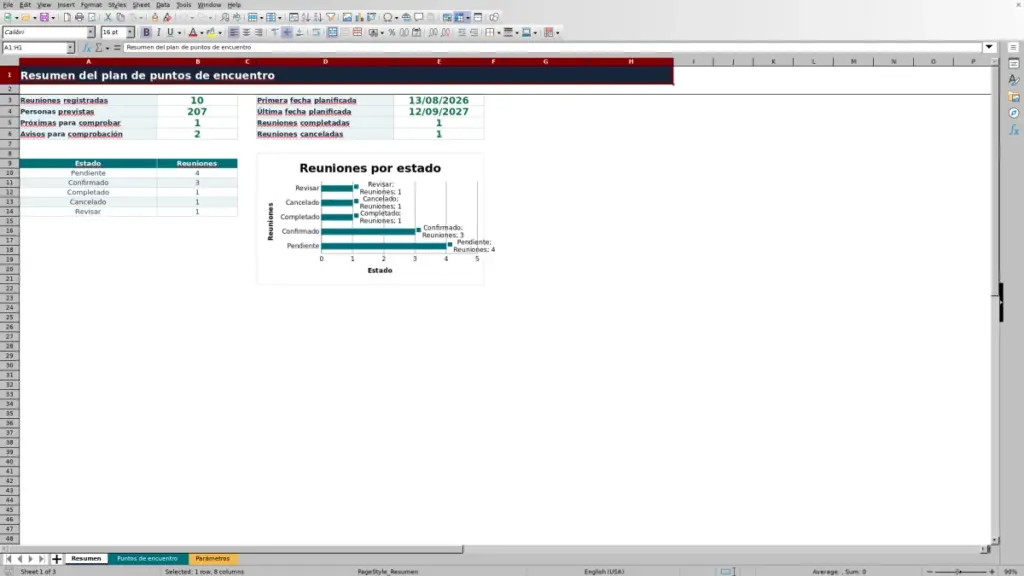1024x576 pixels.
Task: Add a new sheet with plus button
Action: pyautogui.click(x=56, y=559)
